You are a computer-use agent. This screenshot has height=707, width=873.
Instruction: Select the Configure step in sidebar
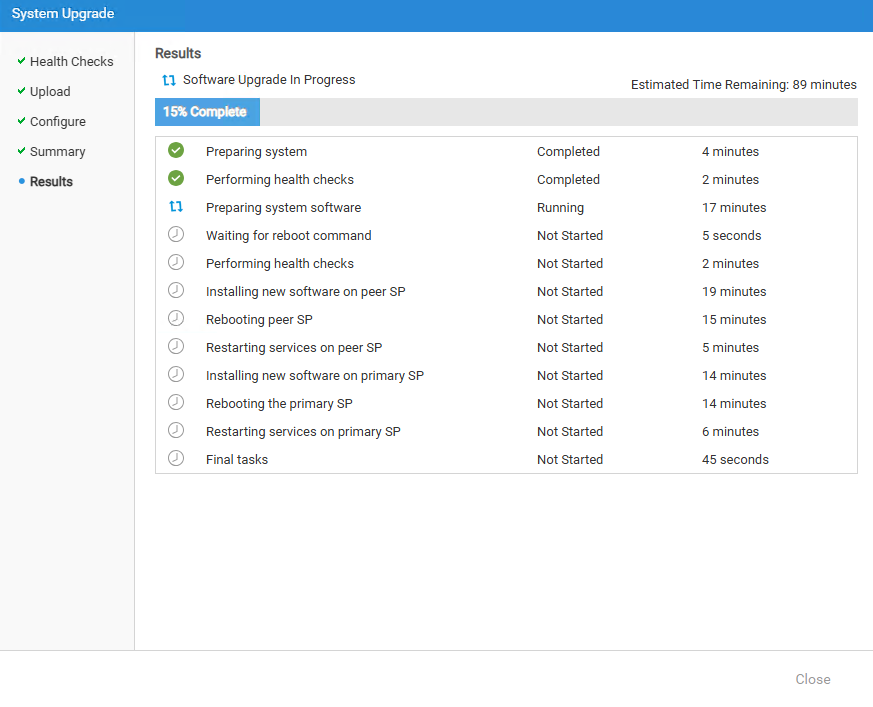coord(57,121)
